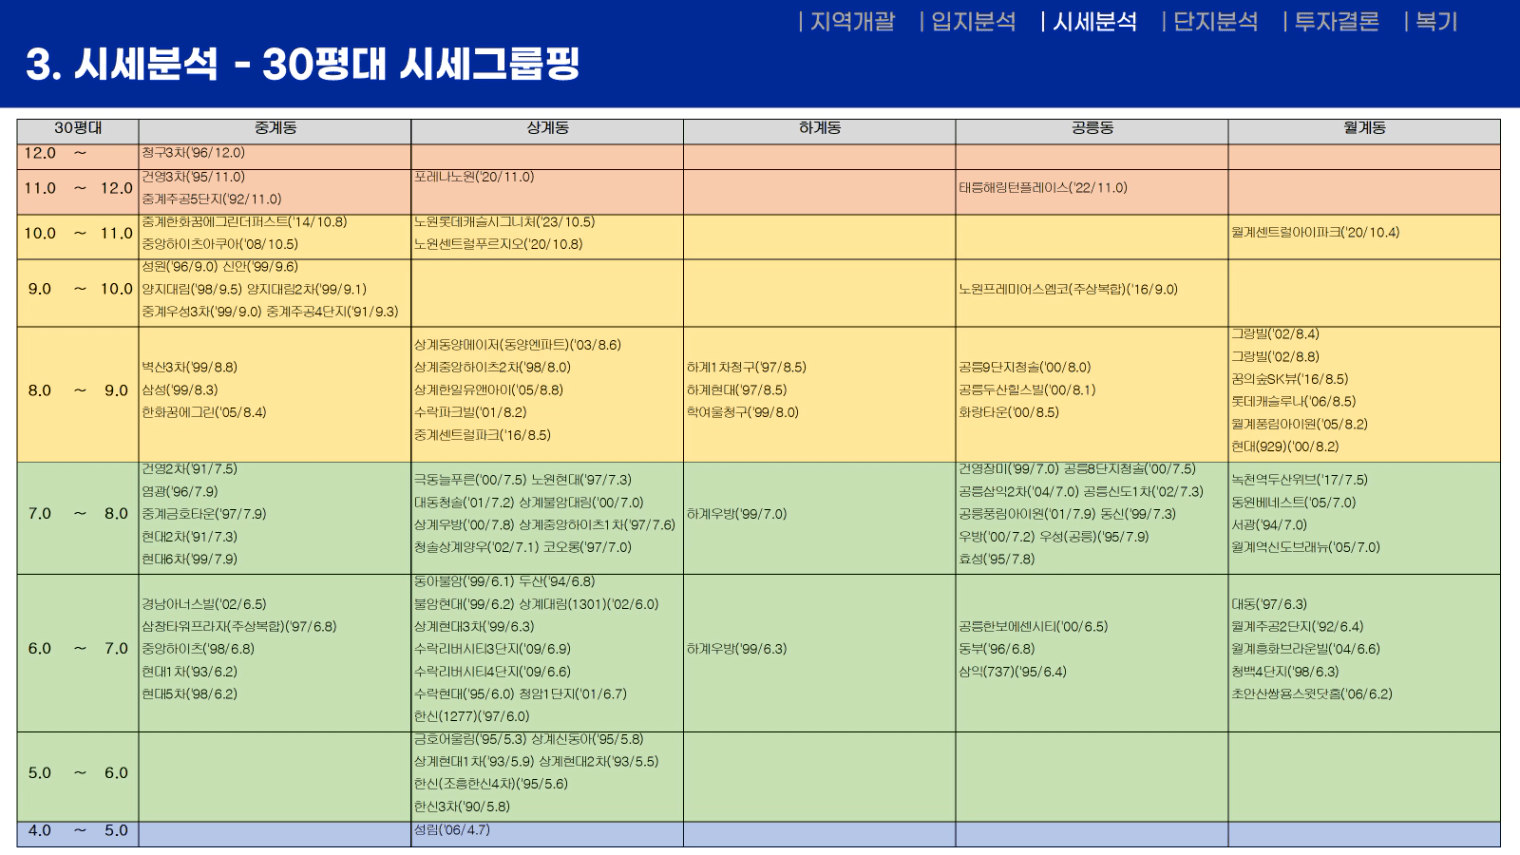The image size is (1520, 855).
Task: Select the 중계동 column header
Action: coord(275,129)
